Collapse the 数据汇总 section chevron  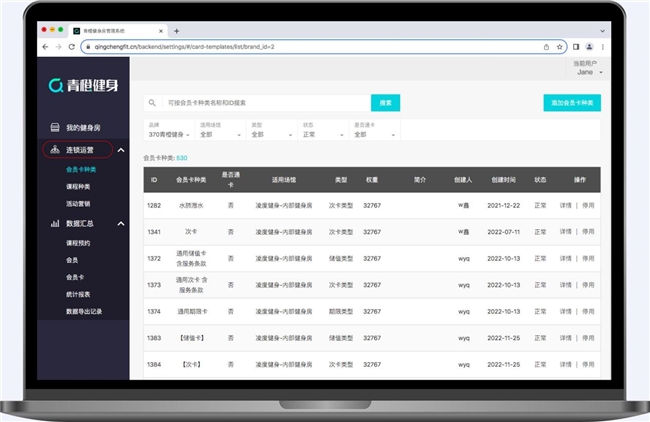pyautogui.click(x=121, y=224)
